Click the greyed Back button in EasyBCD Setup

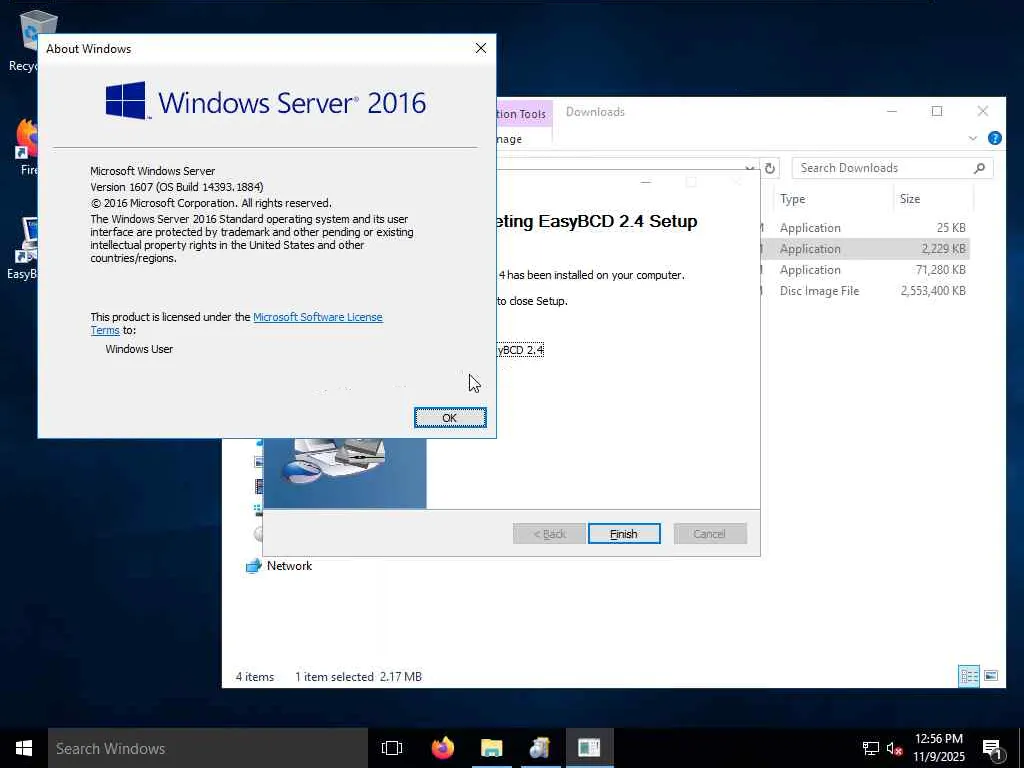click(549, 534)
